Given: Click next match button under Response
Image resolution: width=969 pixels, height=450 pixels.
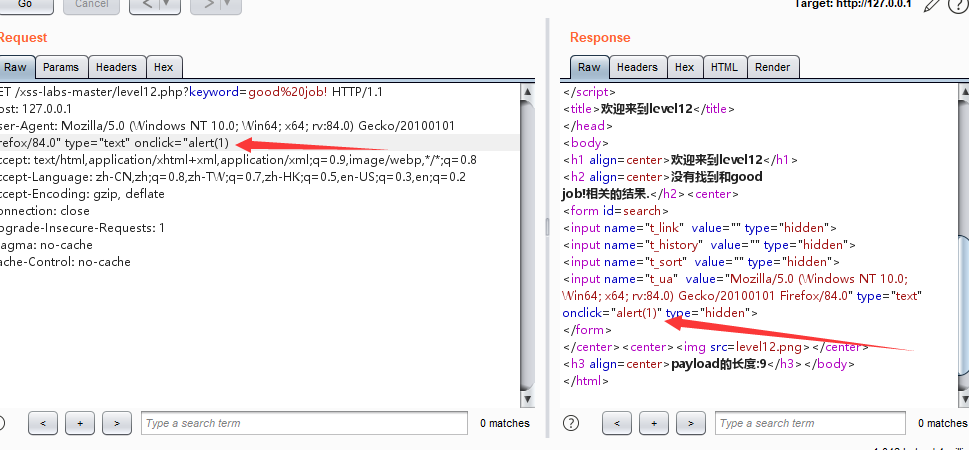Looking at the screenshot, I should pyautogui.click(x=691, y=423).
